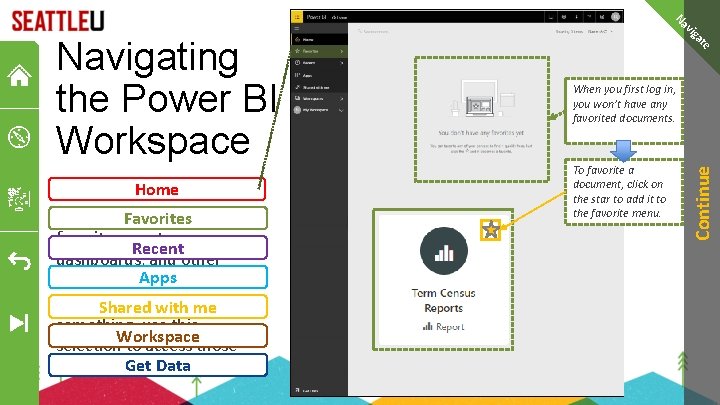
Task: Toggle Power BI hamburger navigation menu
Action: click(x=297, y=28)
